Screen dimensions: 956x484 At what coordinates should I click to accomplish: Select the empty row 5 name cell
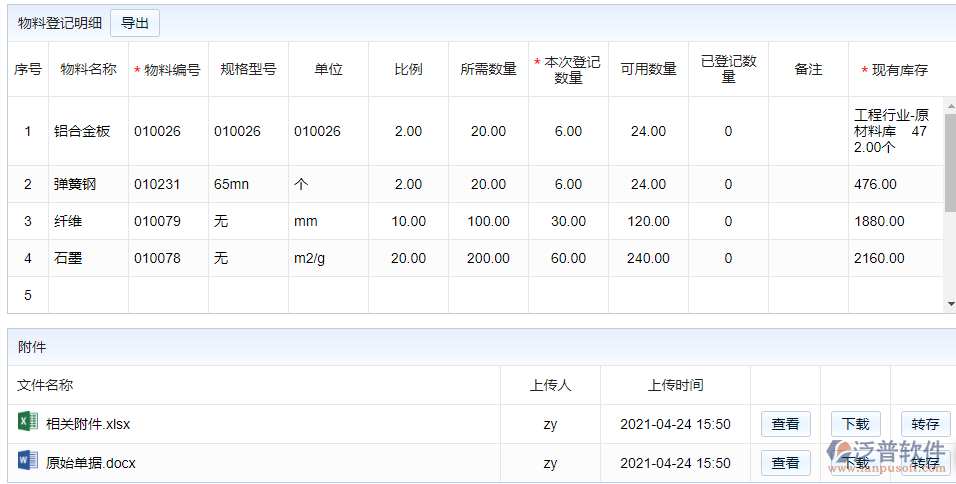click(x=88, y=295)
